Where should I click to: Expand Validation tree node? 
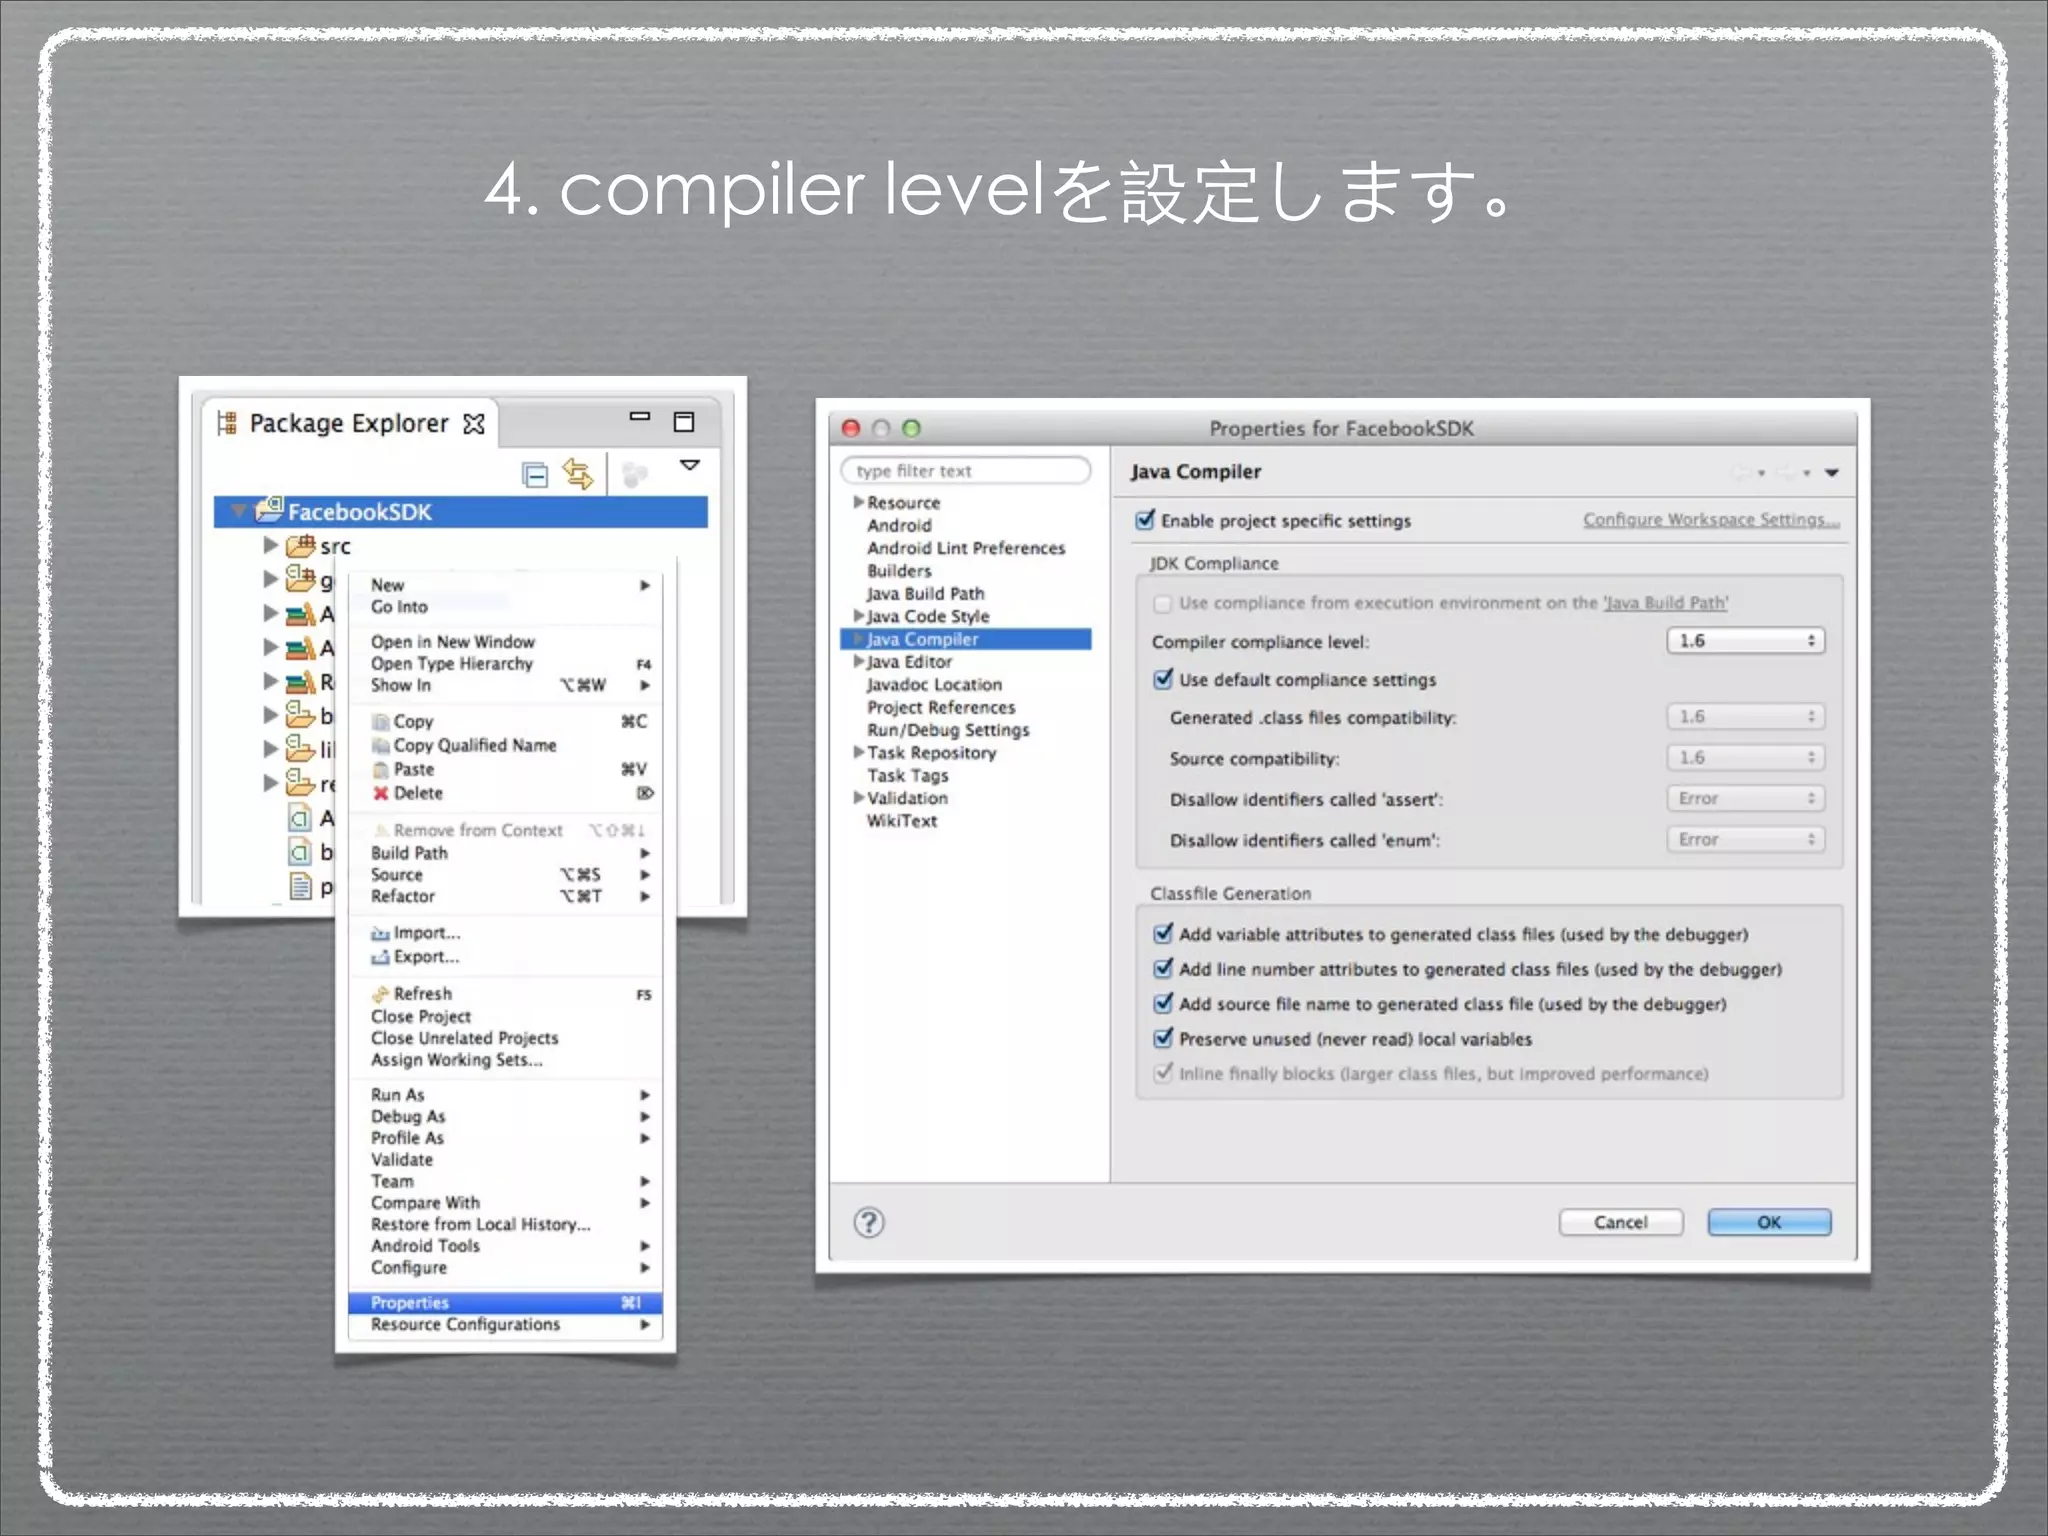858,797
